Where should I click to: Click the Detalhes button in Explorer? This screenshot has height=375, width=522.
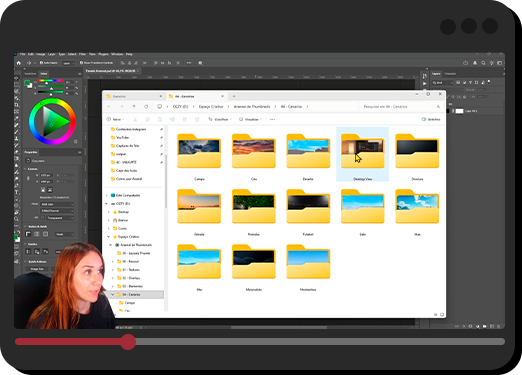(x=431, y=119)
